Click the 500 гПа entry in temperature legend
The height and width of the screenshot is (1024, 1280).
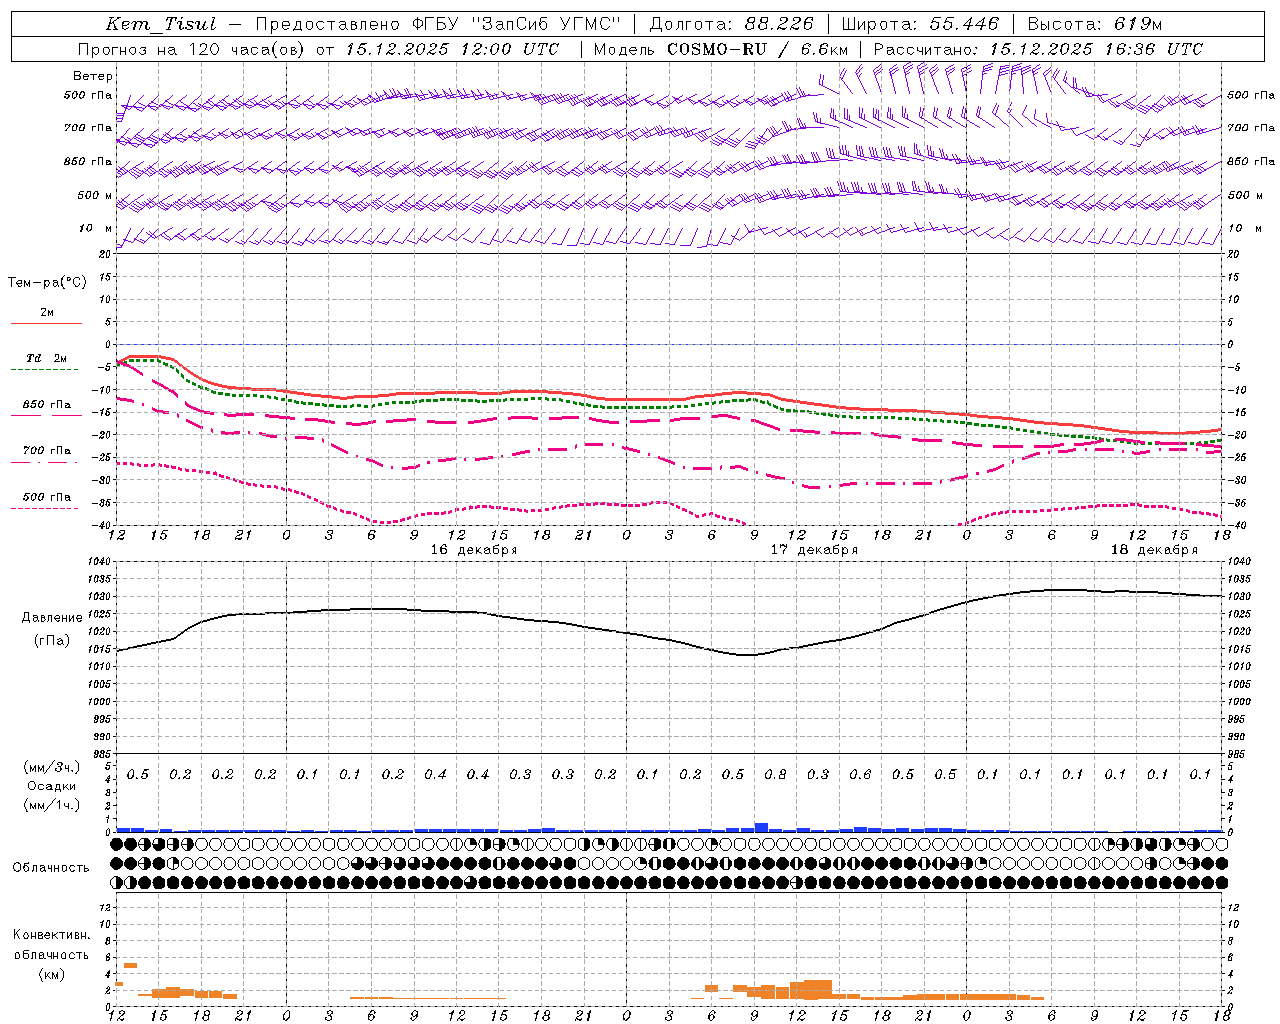[x=46, y=496]
